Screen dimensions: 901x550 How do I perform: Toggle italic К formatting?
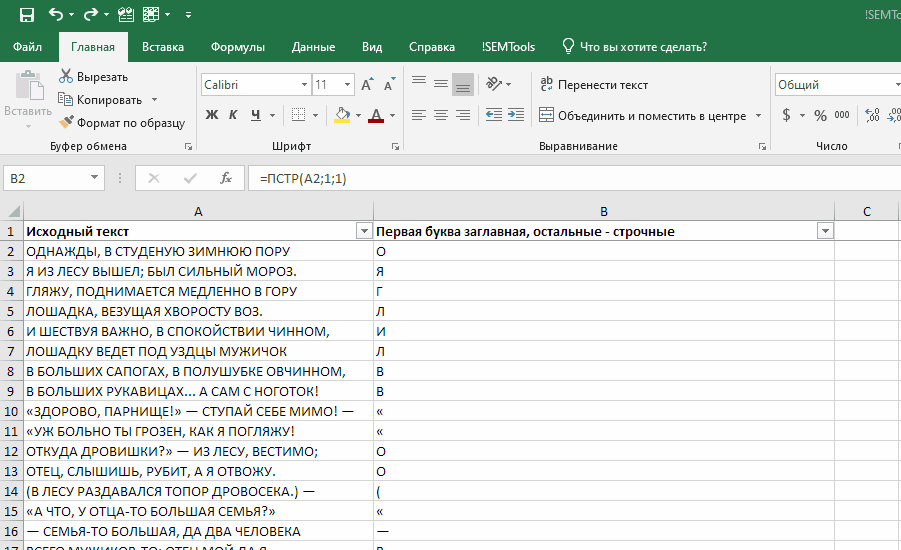click(x=233, y=115)
